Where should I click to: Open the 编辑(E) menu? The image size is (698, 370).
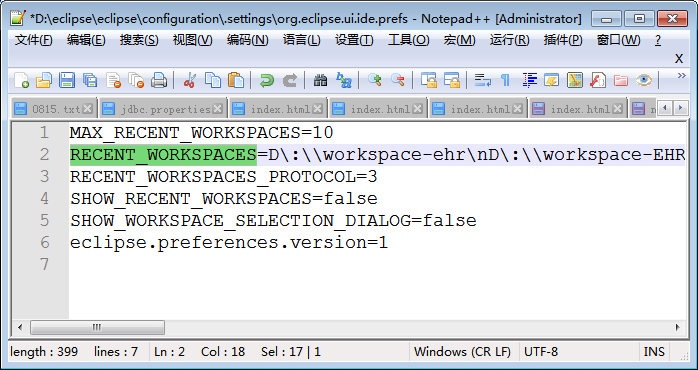click(x=86, y=41)
